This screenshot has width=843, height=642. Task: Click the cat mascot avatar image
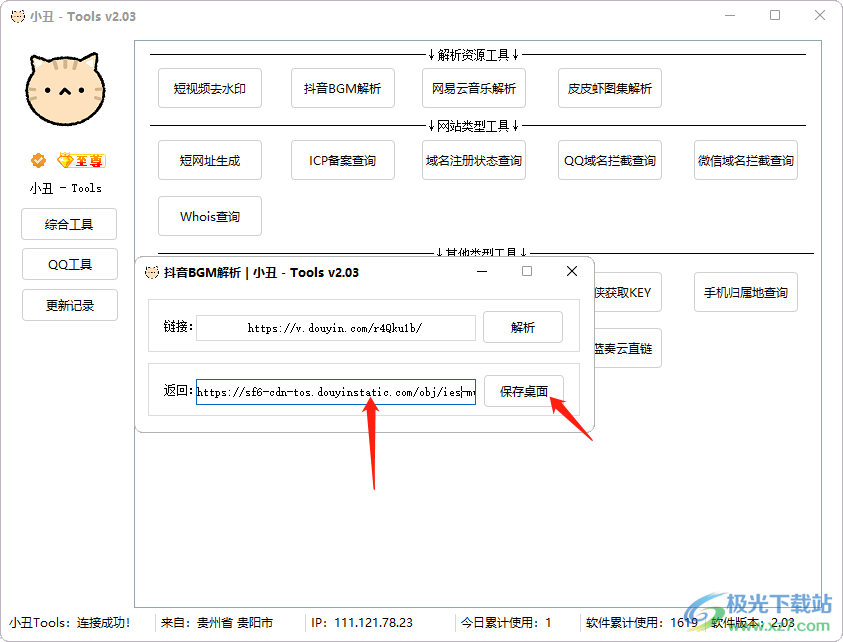65,89
